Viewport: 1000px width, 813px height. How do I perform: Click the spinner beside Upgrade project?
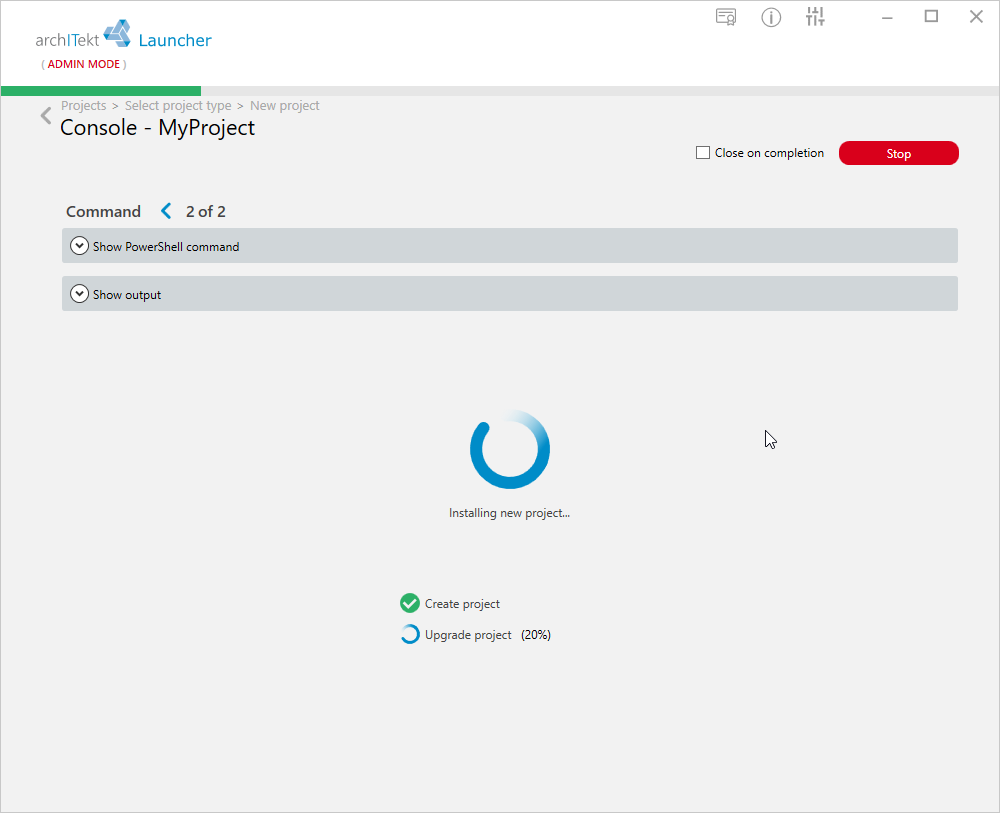pos(409,634)
